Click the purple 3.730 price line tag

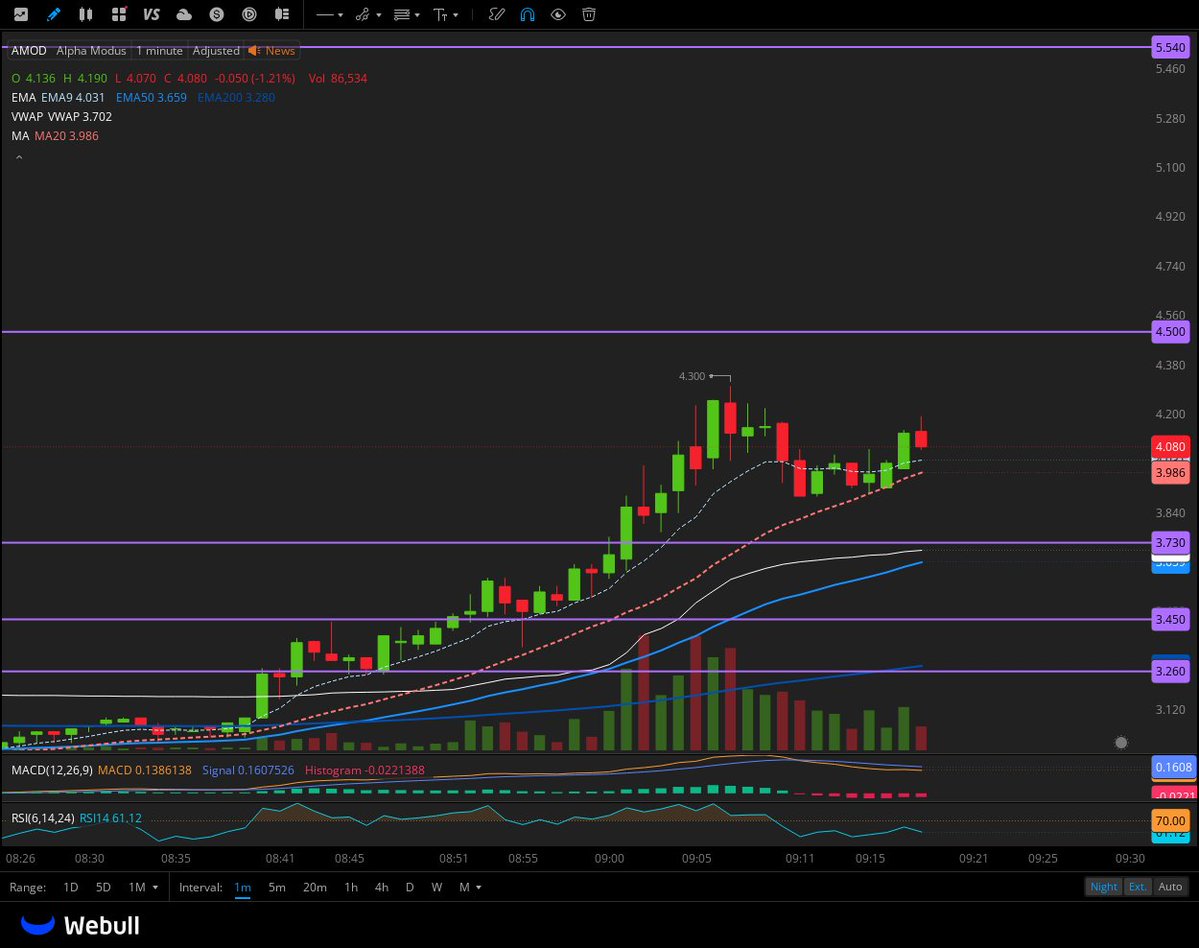(1170, 543)
